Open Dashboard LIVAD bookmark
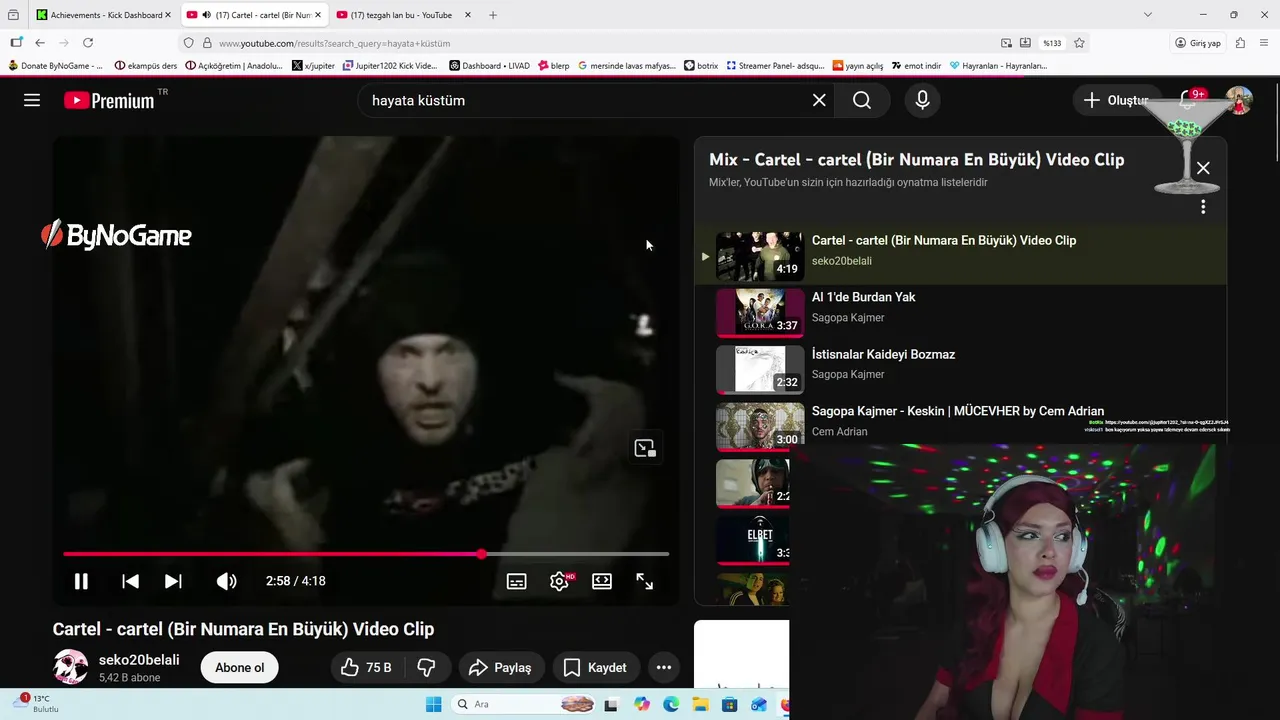 pyautogui.click(x=489, y=66)
